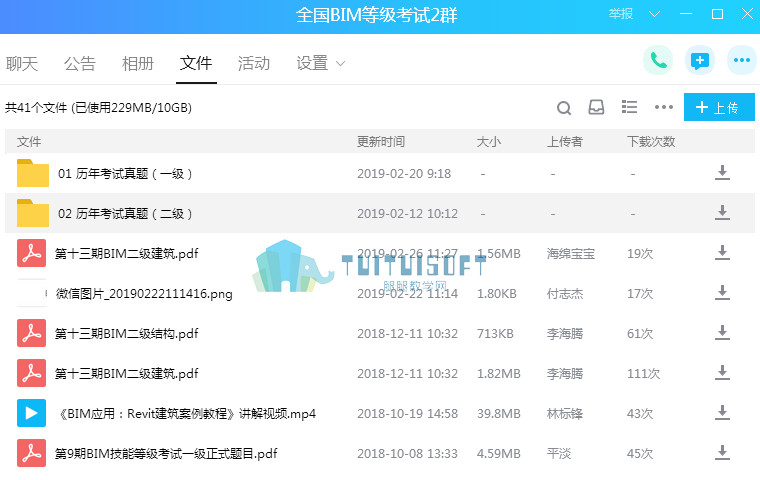Screen dimensions: 760x480
Task: Search files with the magnifier icon
Action: (x=564, y=107)
